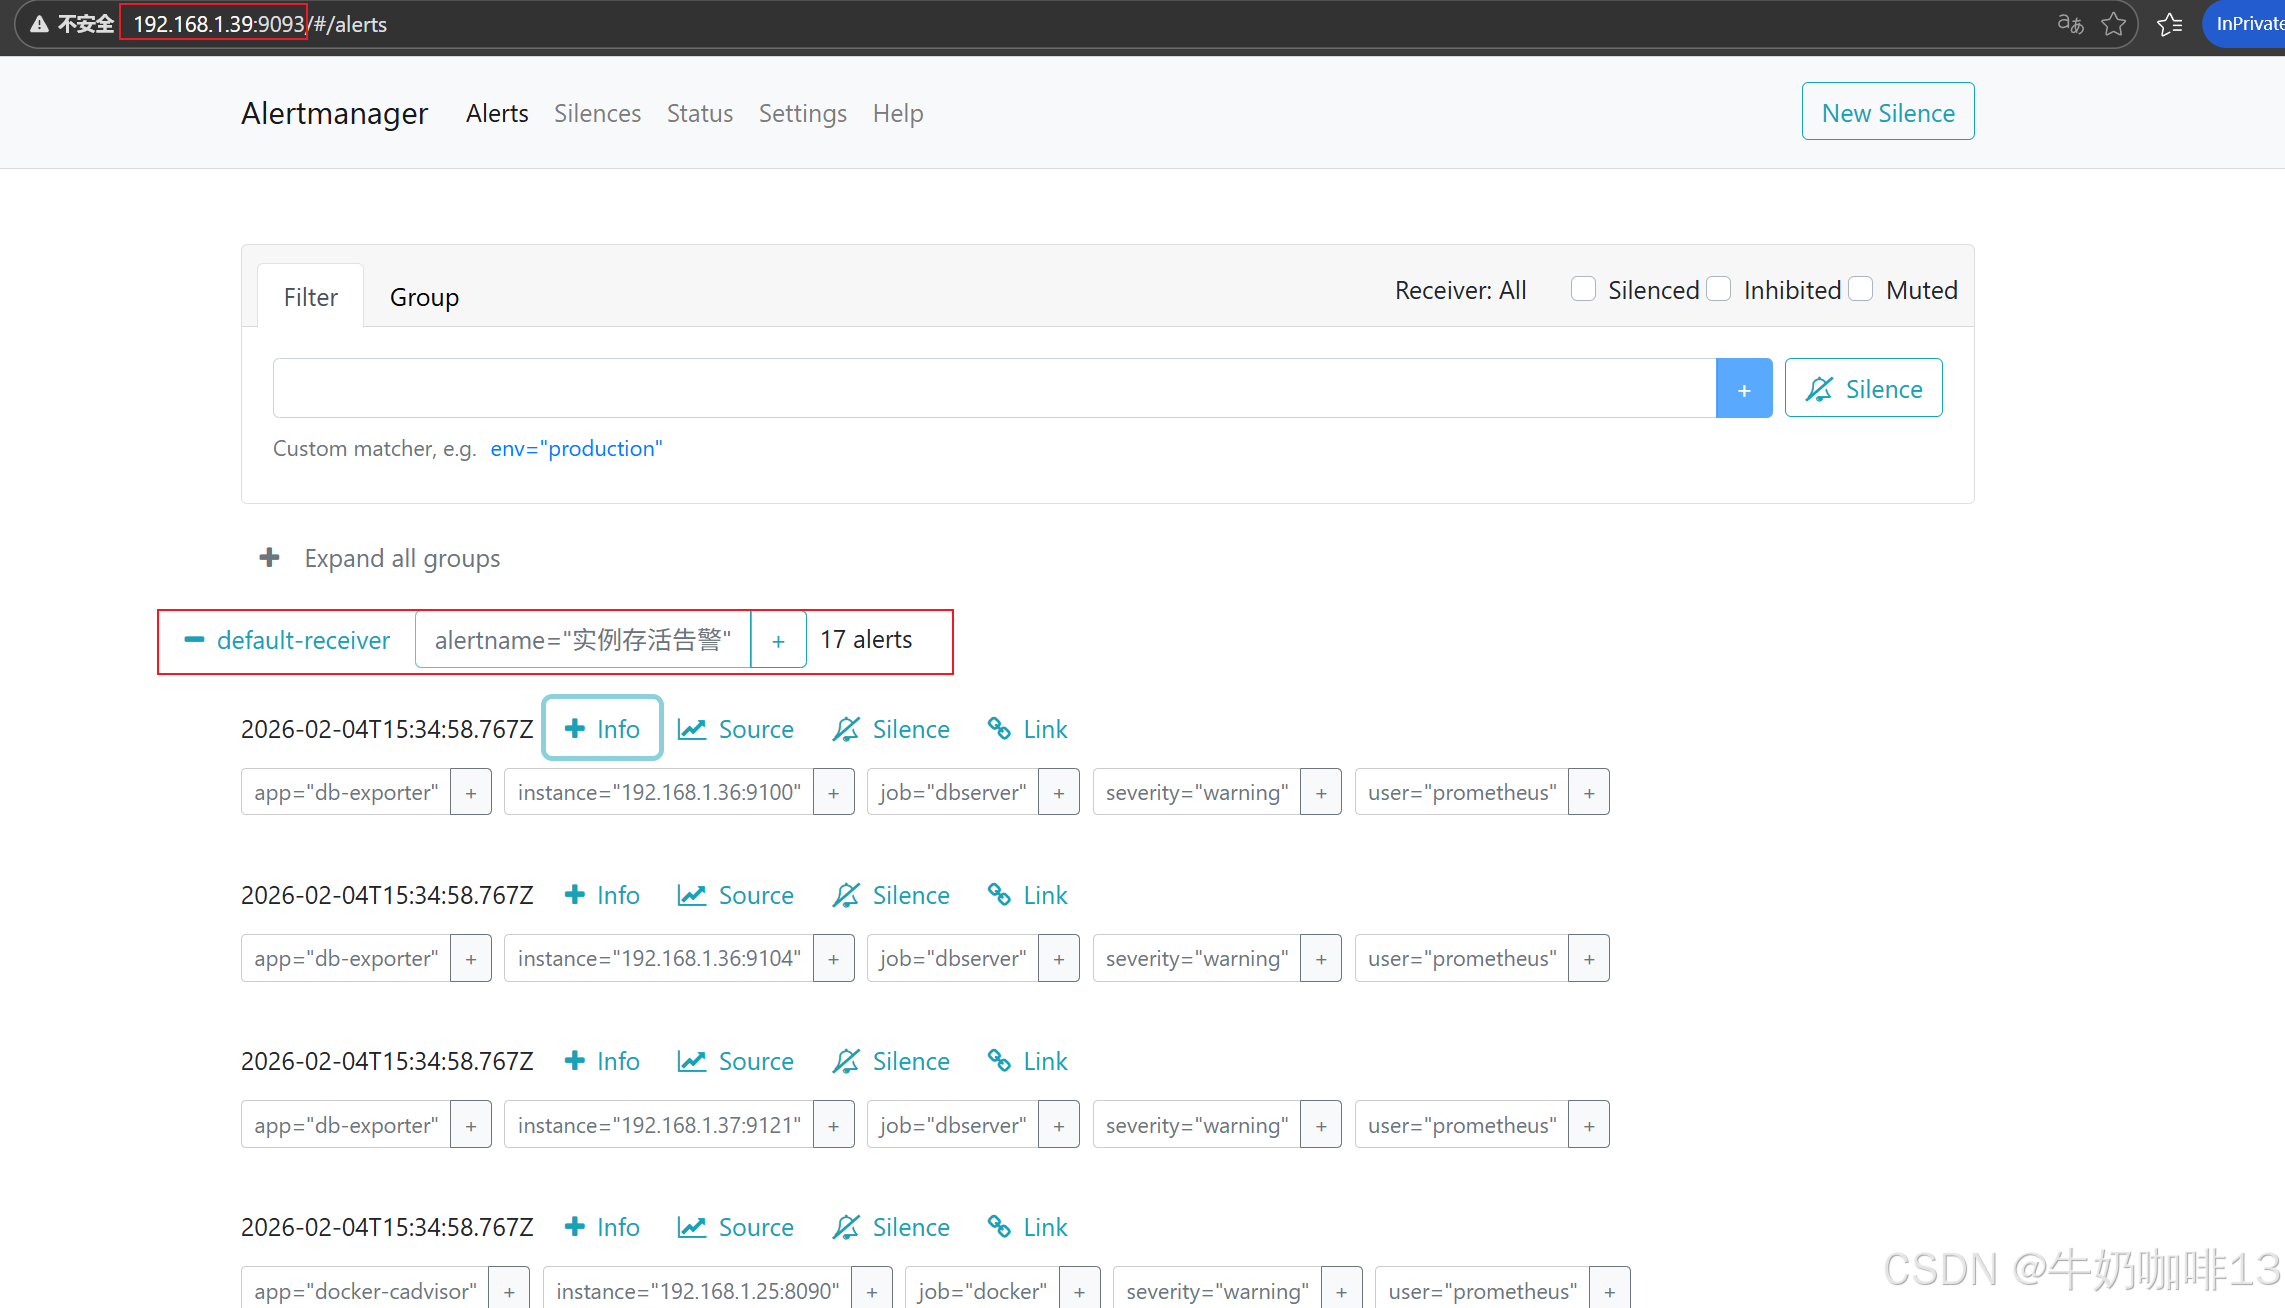Enable the Silenced checkbox
This screenshot has width=2285, height=1308.
coord(1583,290)
